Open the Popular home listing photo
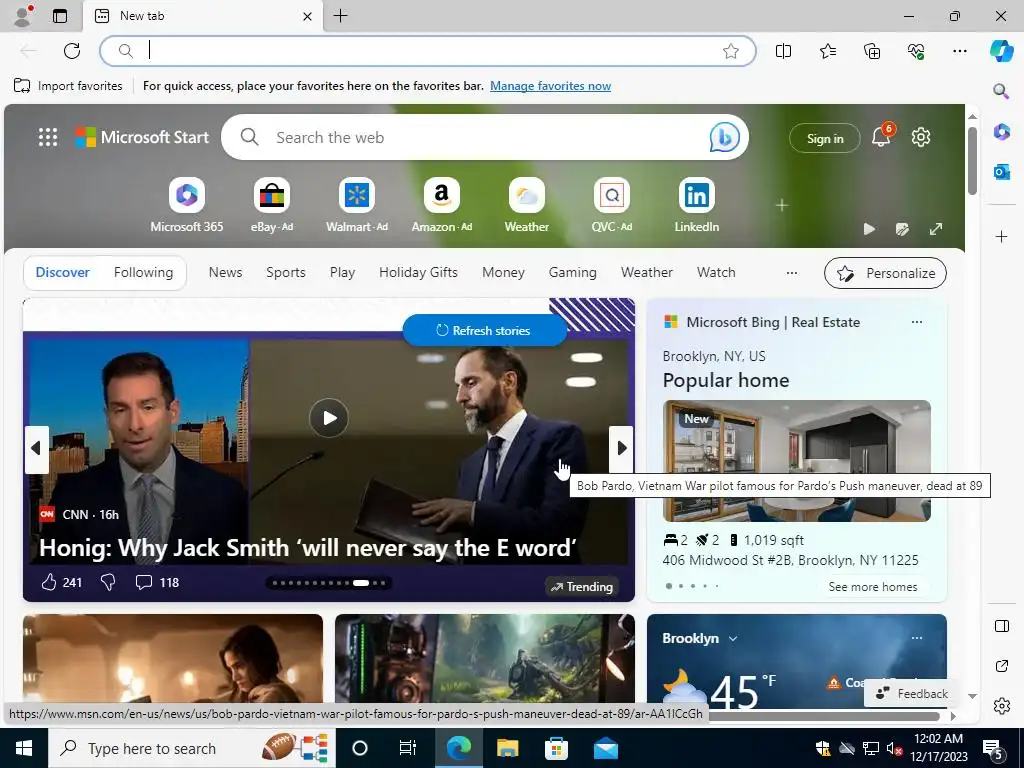This screenshot has width=1024, height=768. coord(796,460)
